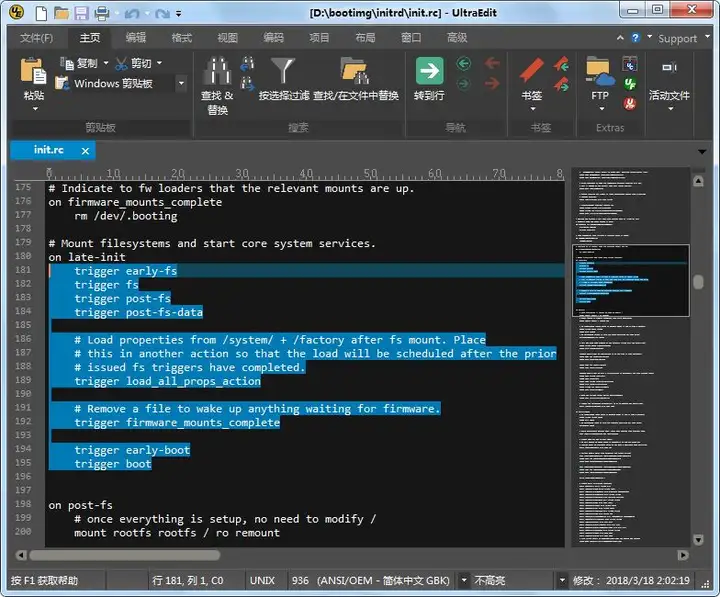Click the green circular forward navigation arrow

tap(464, 84)
